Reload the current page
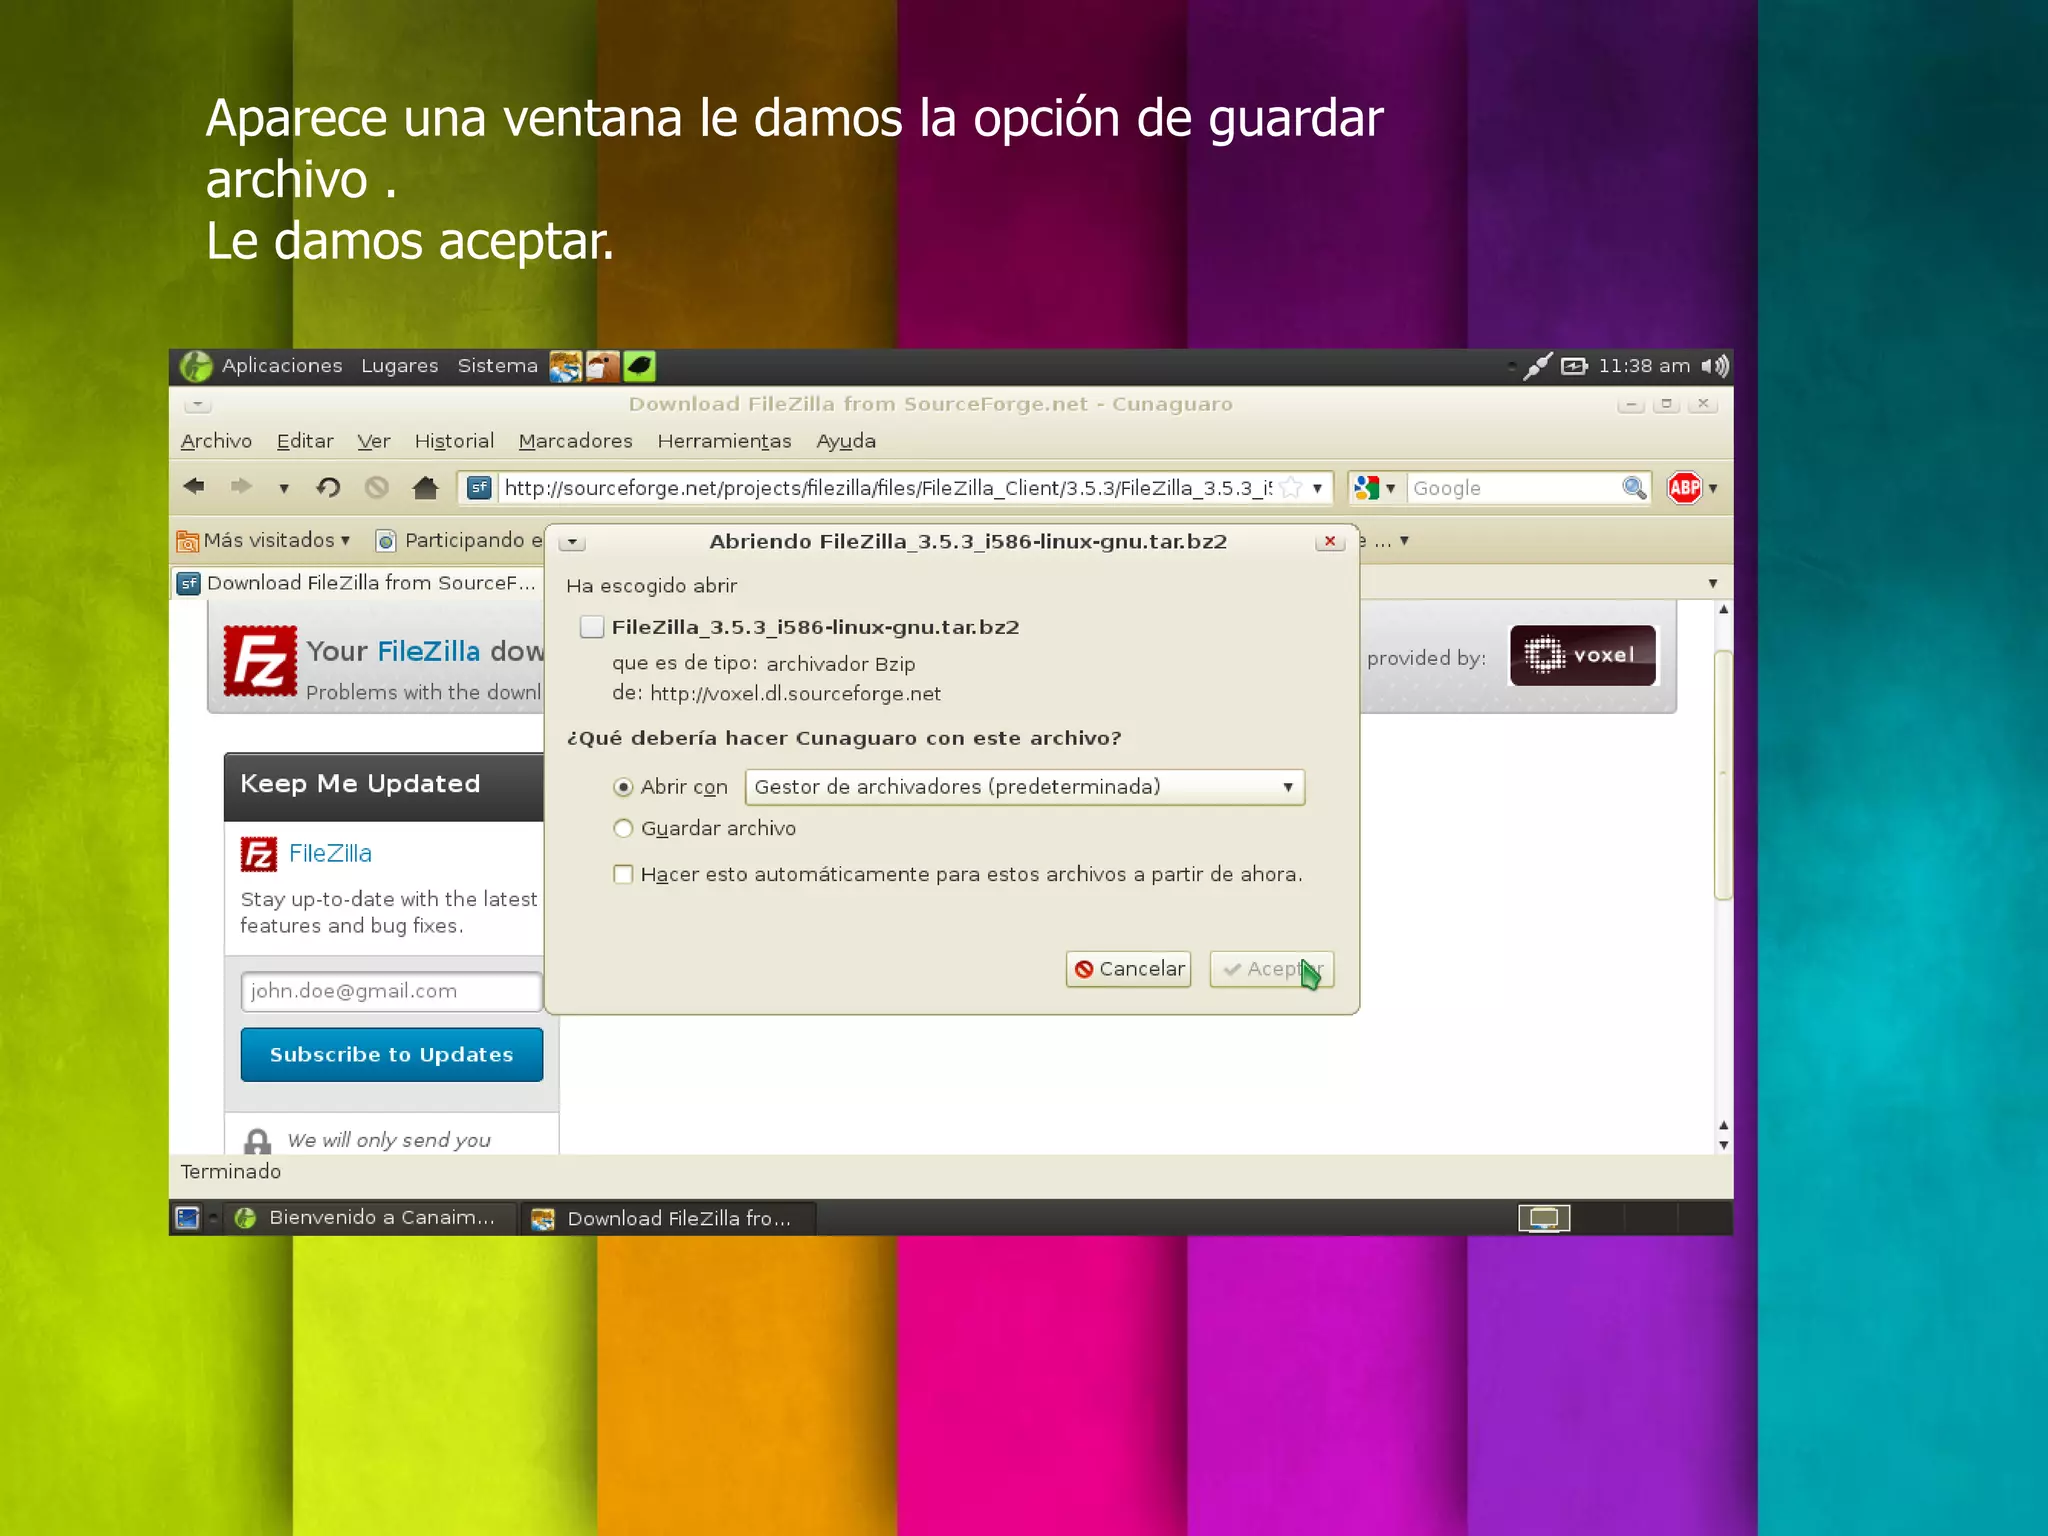The width and height of the screenshot is (2048, 1536). click(x=328, y=487)
